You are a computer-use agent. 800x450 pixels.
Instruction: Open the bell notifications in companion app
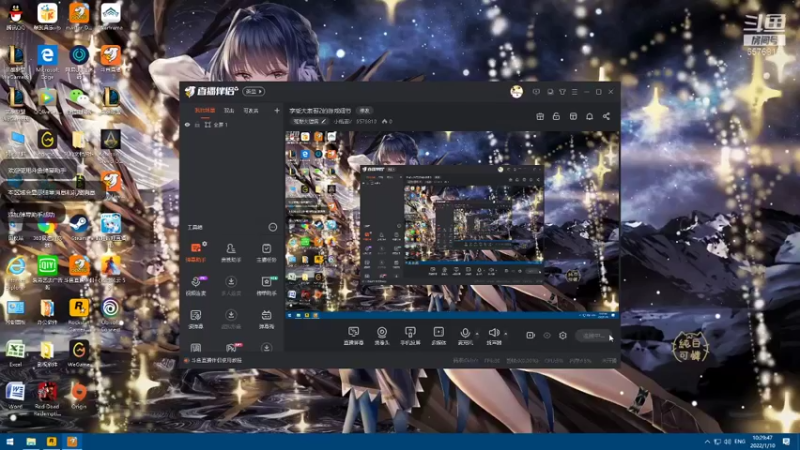[x=589, y=116]
